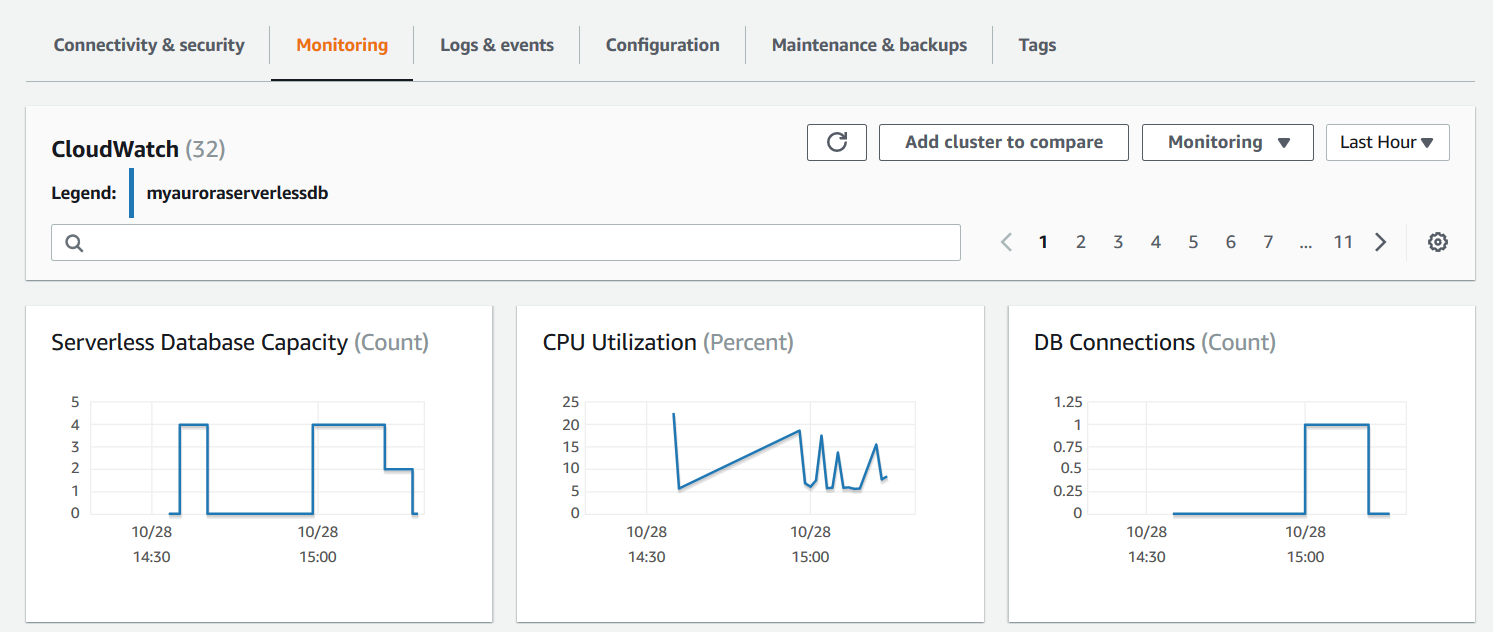Viewport: 1493px width, 632px height.
Task: Open the Logs & events tab
Action: pyautogui.click(x=497, y=45)
